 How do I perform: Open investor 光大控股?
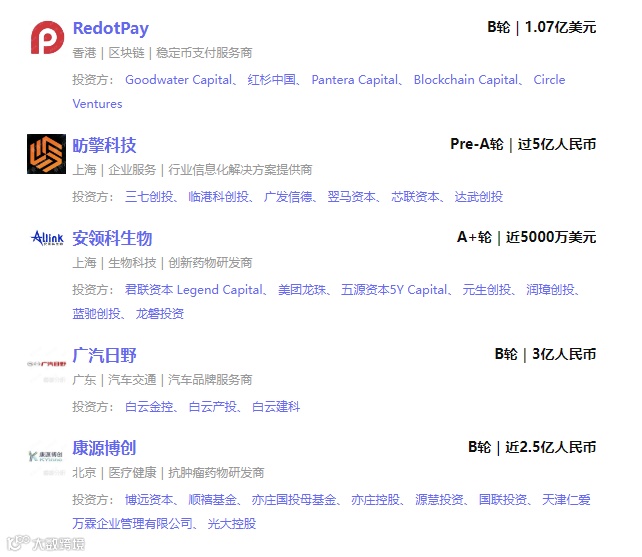click(x=232, y=523)
